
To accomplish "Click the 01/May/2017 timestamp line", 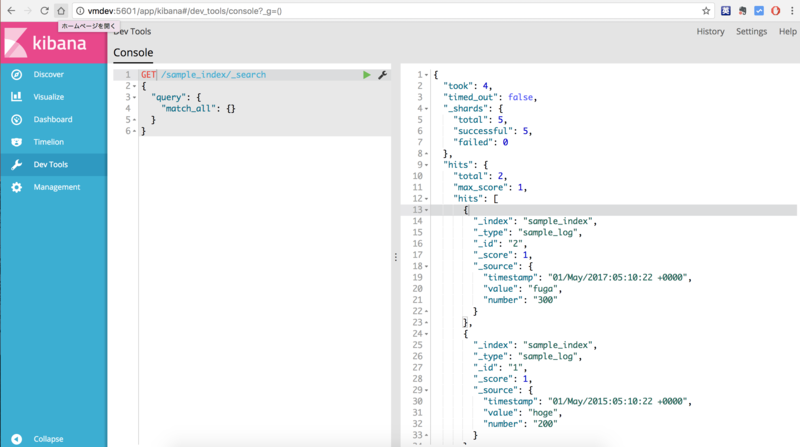I will [587, 278].
